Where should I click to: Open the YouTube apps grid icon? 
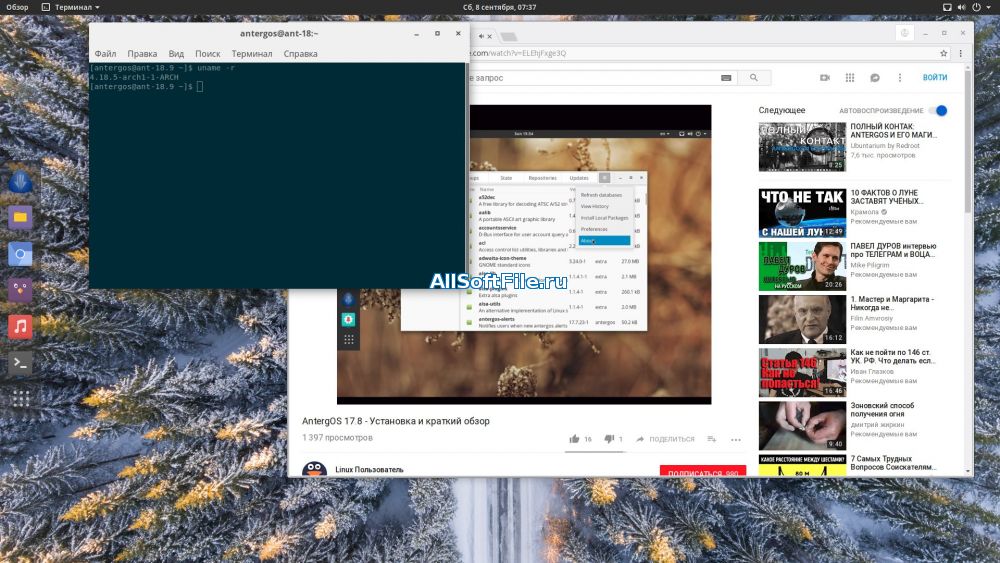[849, 78]
